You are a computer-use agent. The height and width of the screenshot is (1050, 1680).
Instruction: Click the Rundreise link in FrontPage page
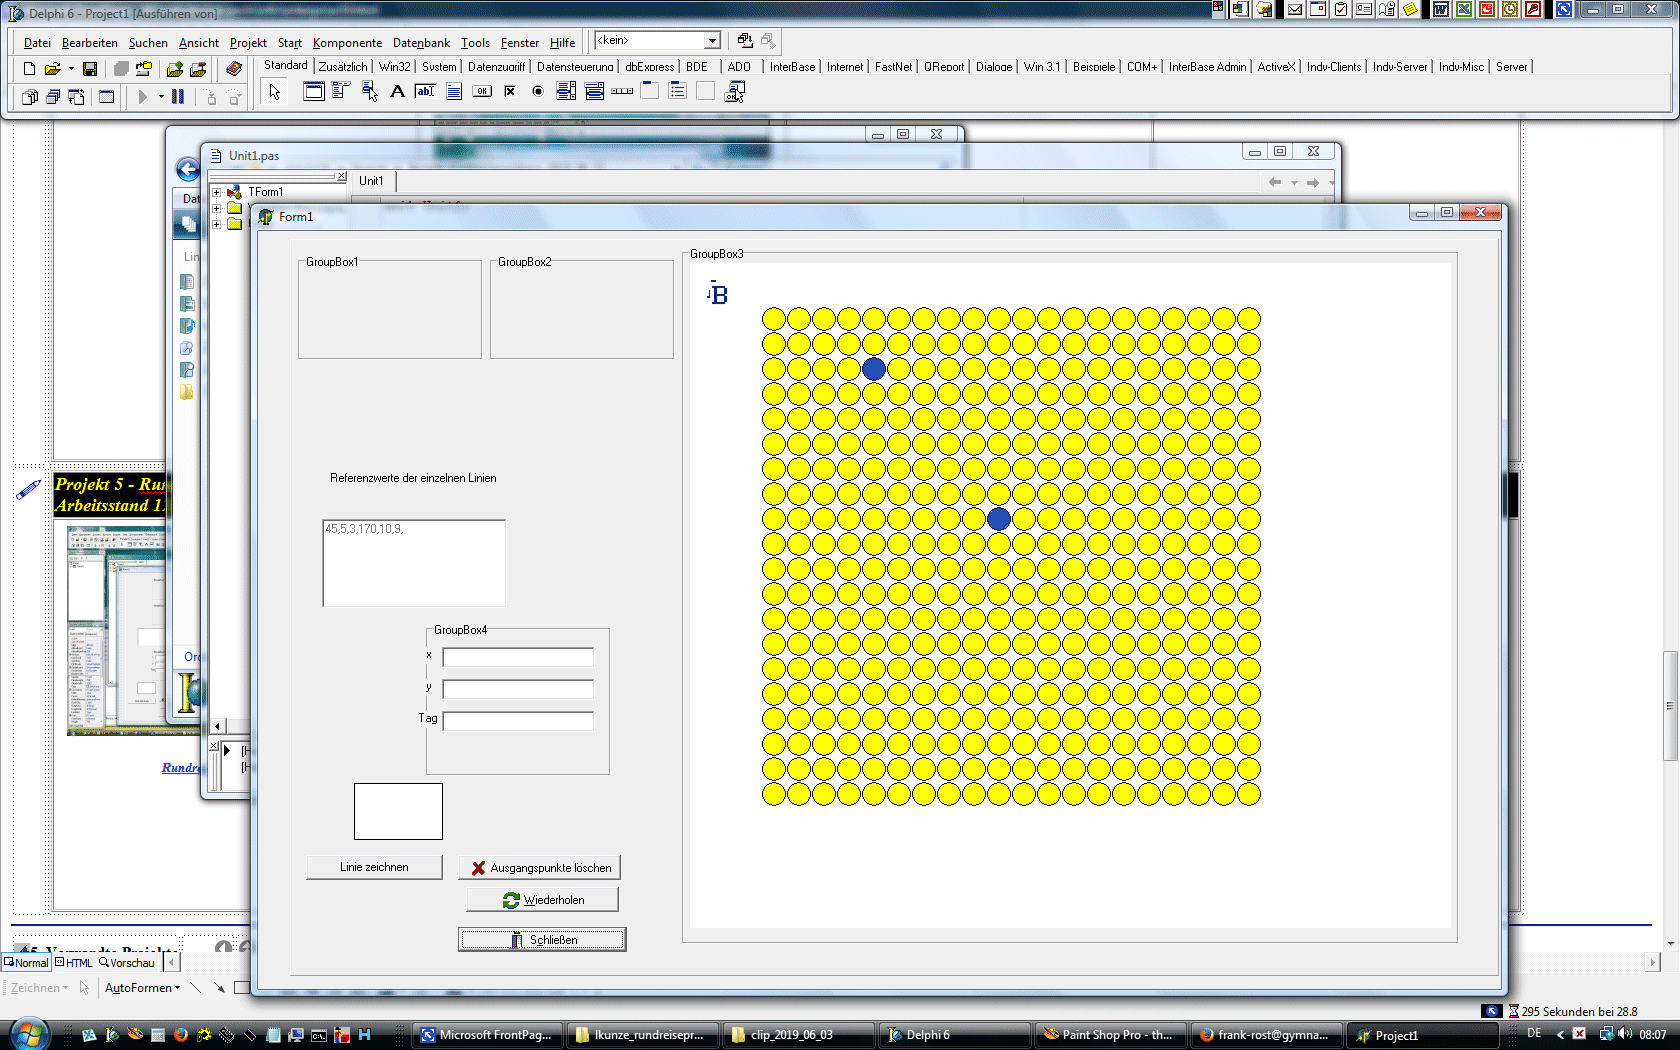tap(181, 768)
